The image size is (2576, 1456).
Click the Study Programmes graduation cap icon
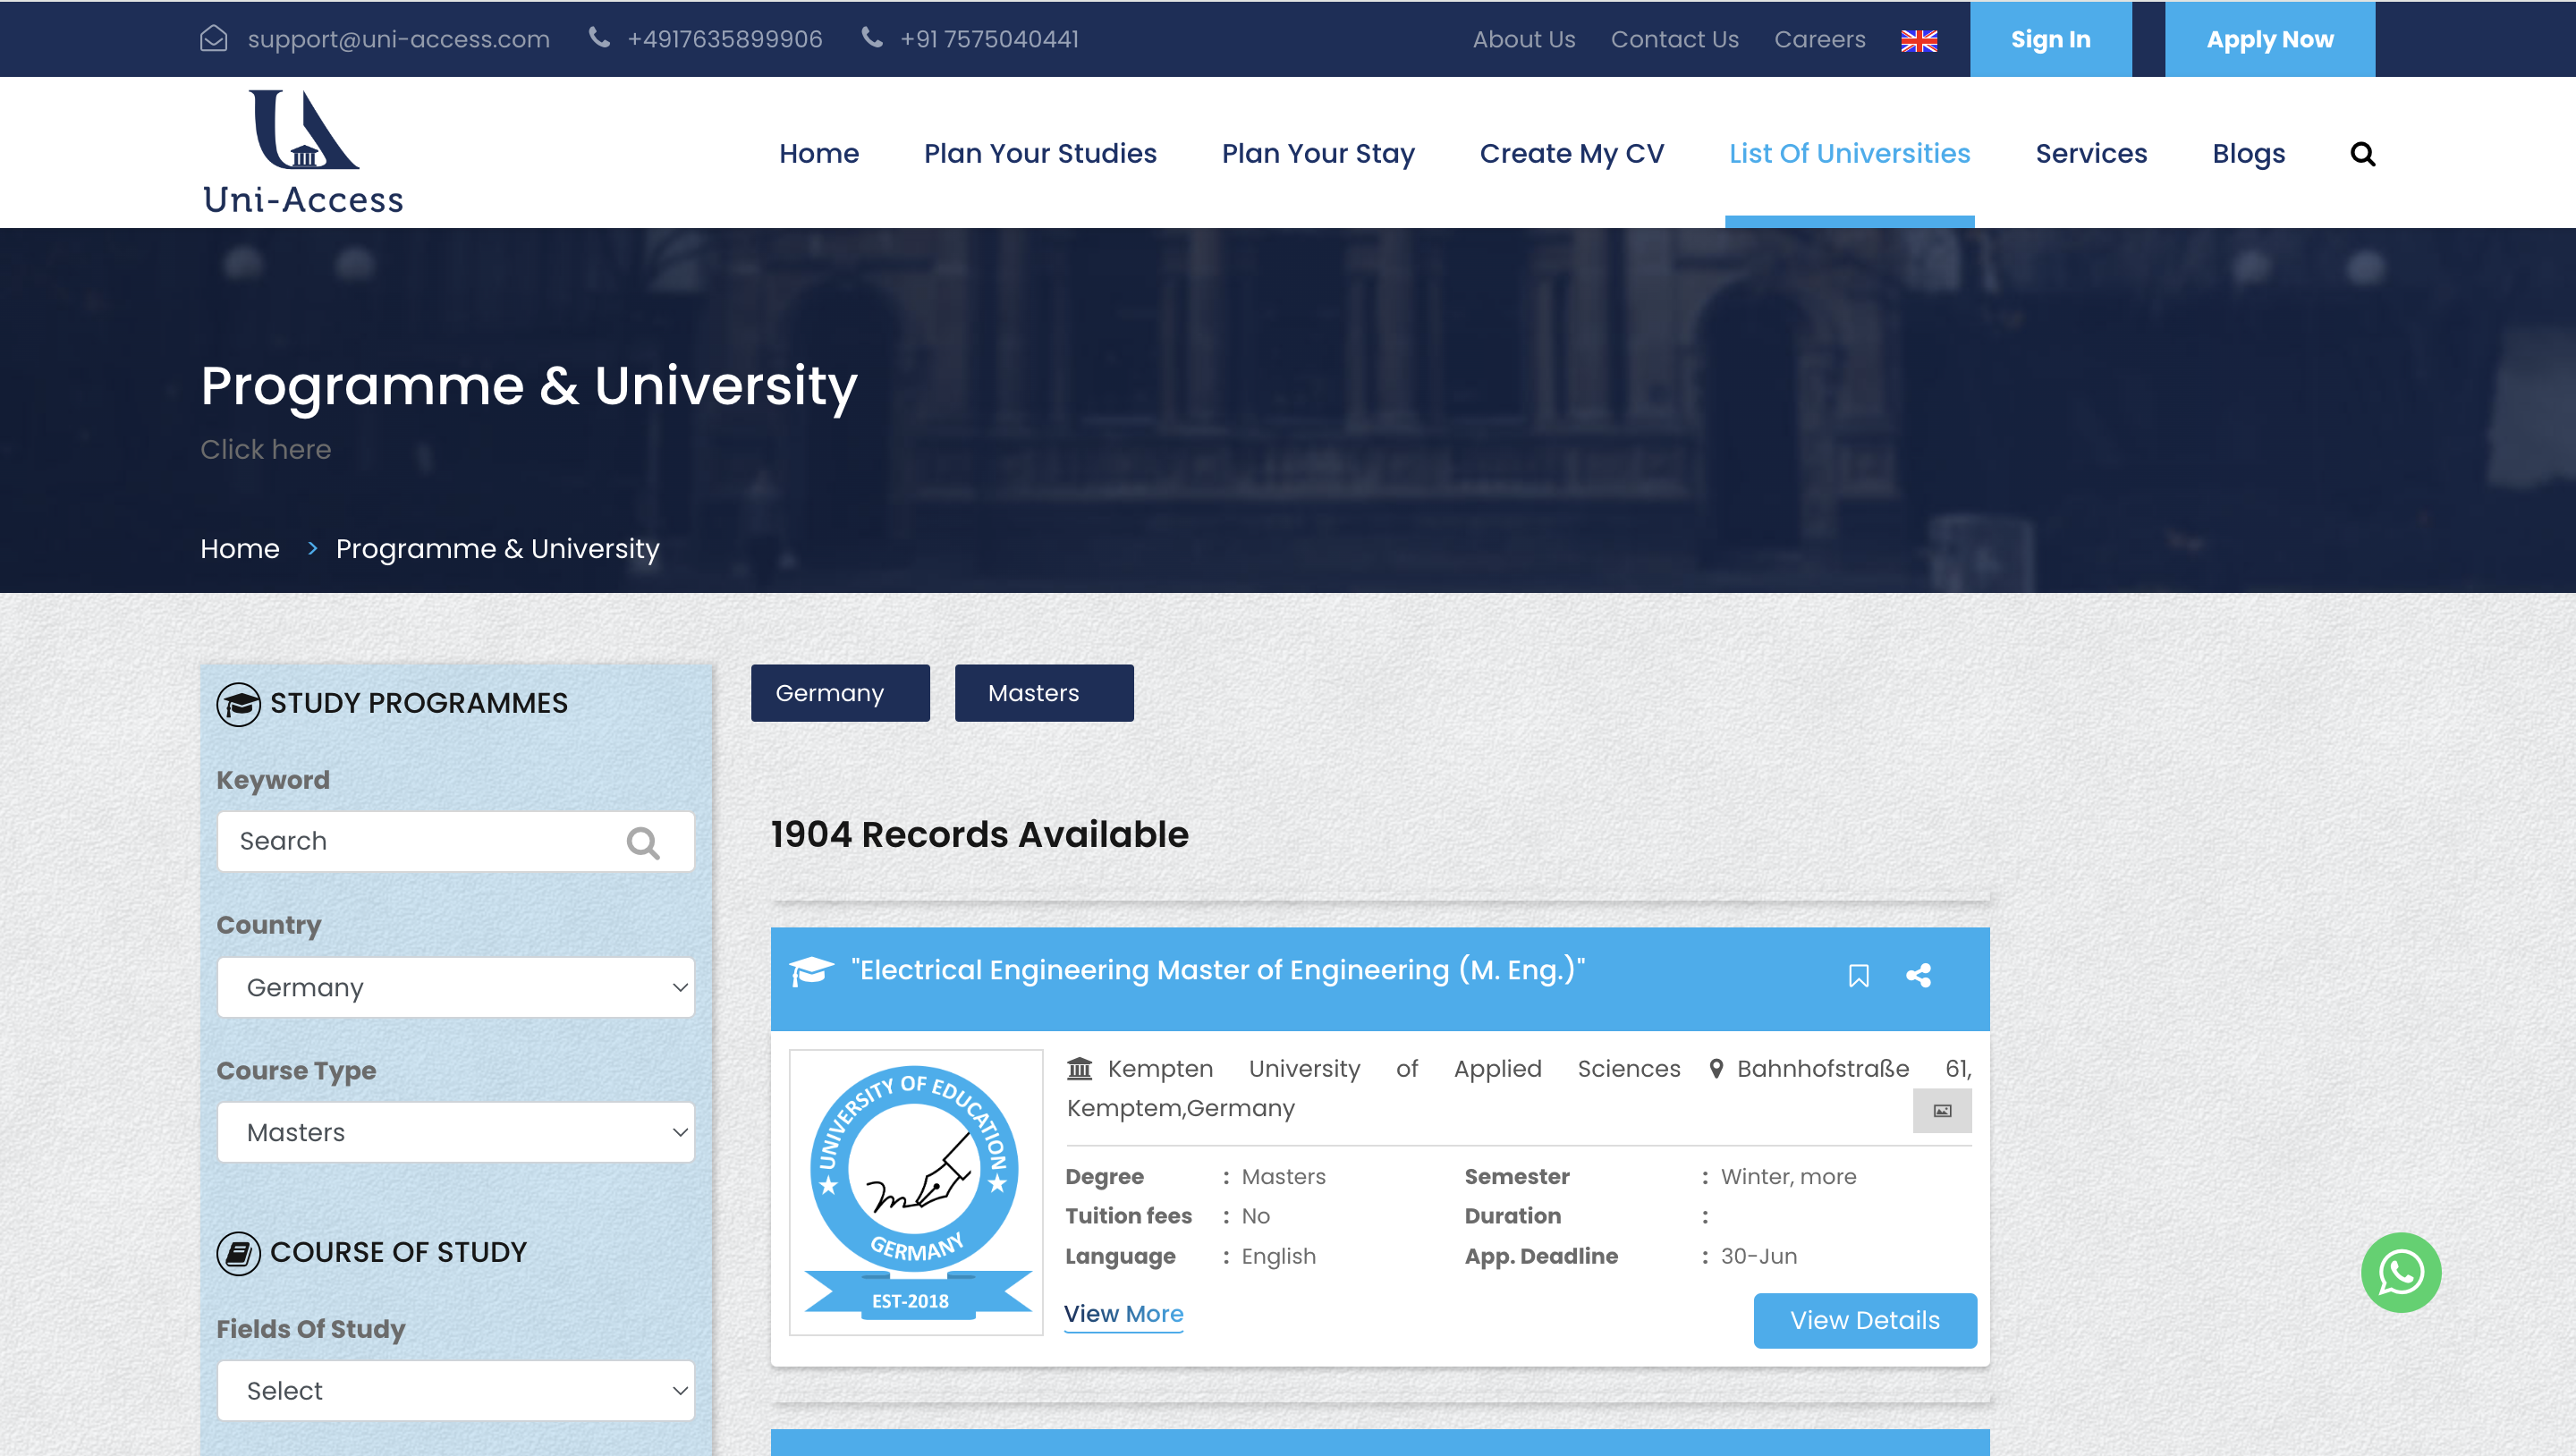[x=238, y=704]
